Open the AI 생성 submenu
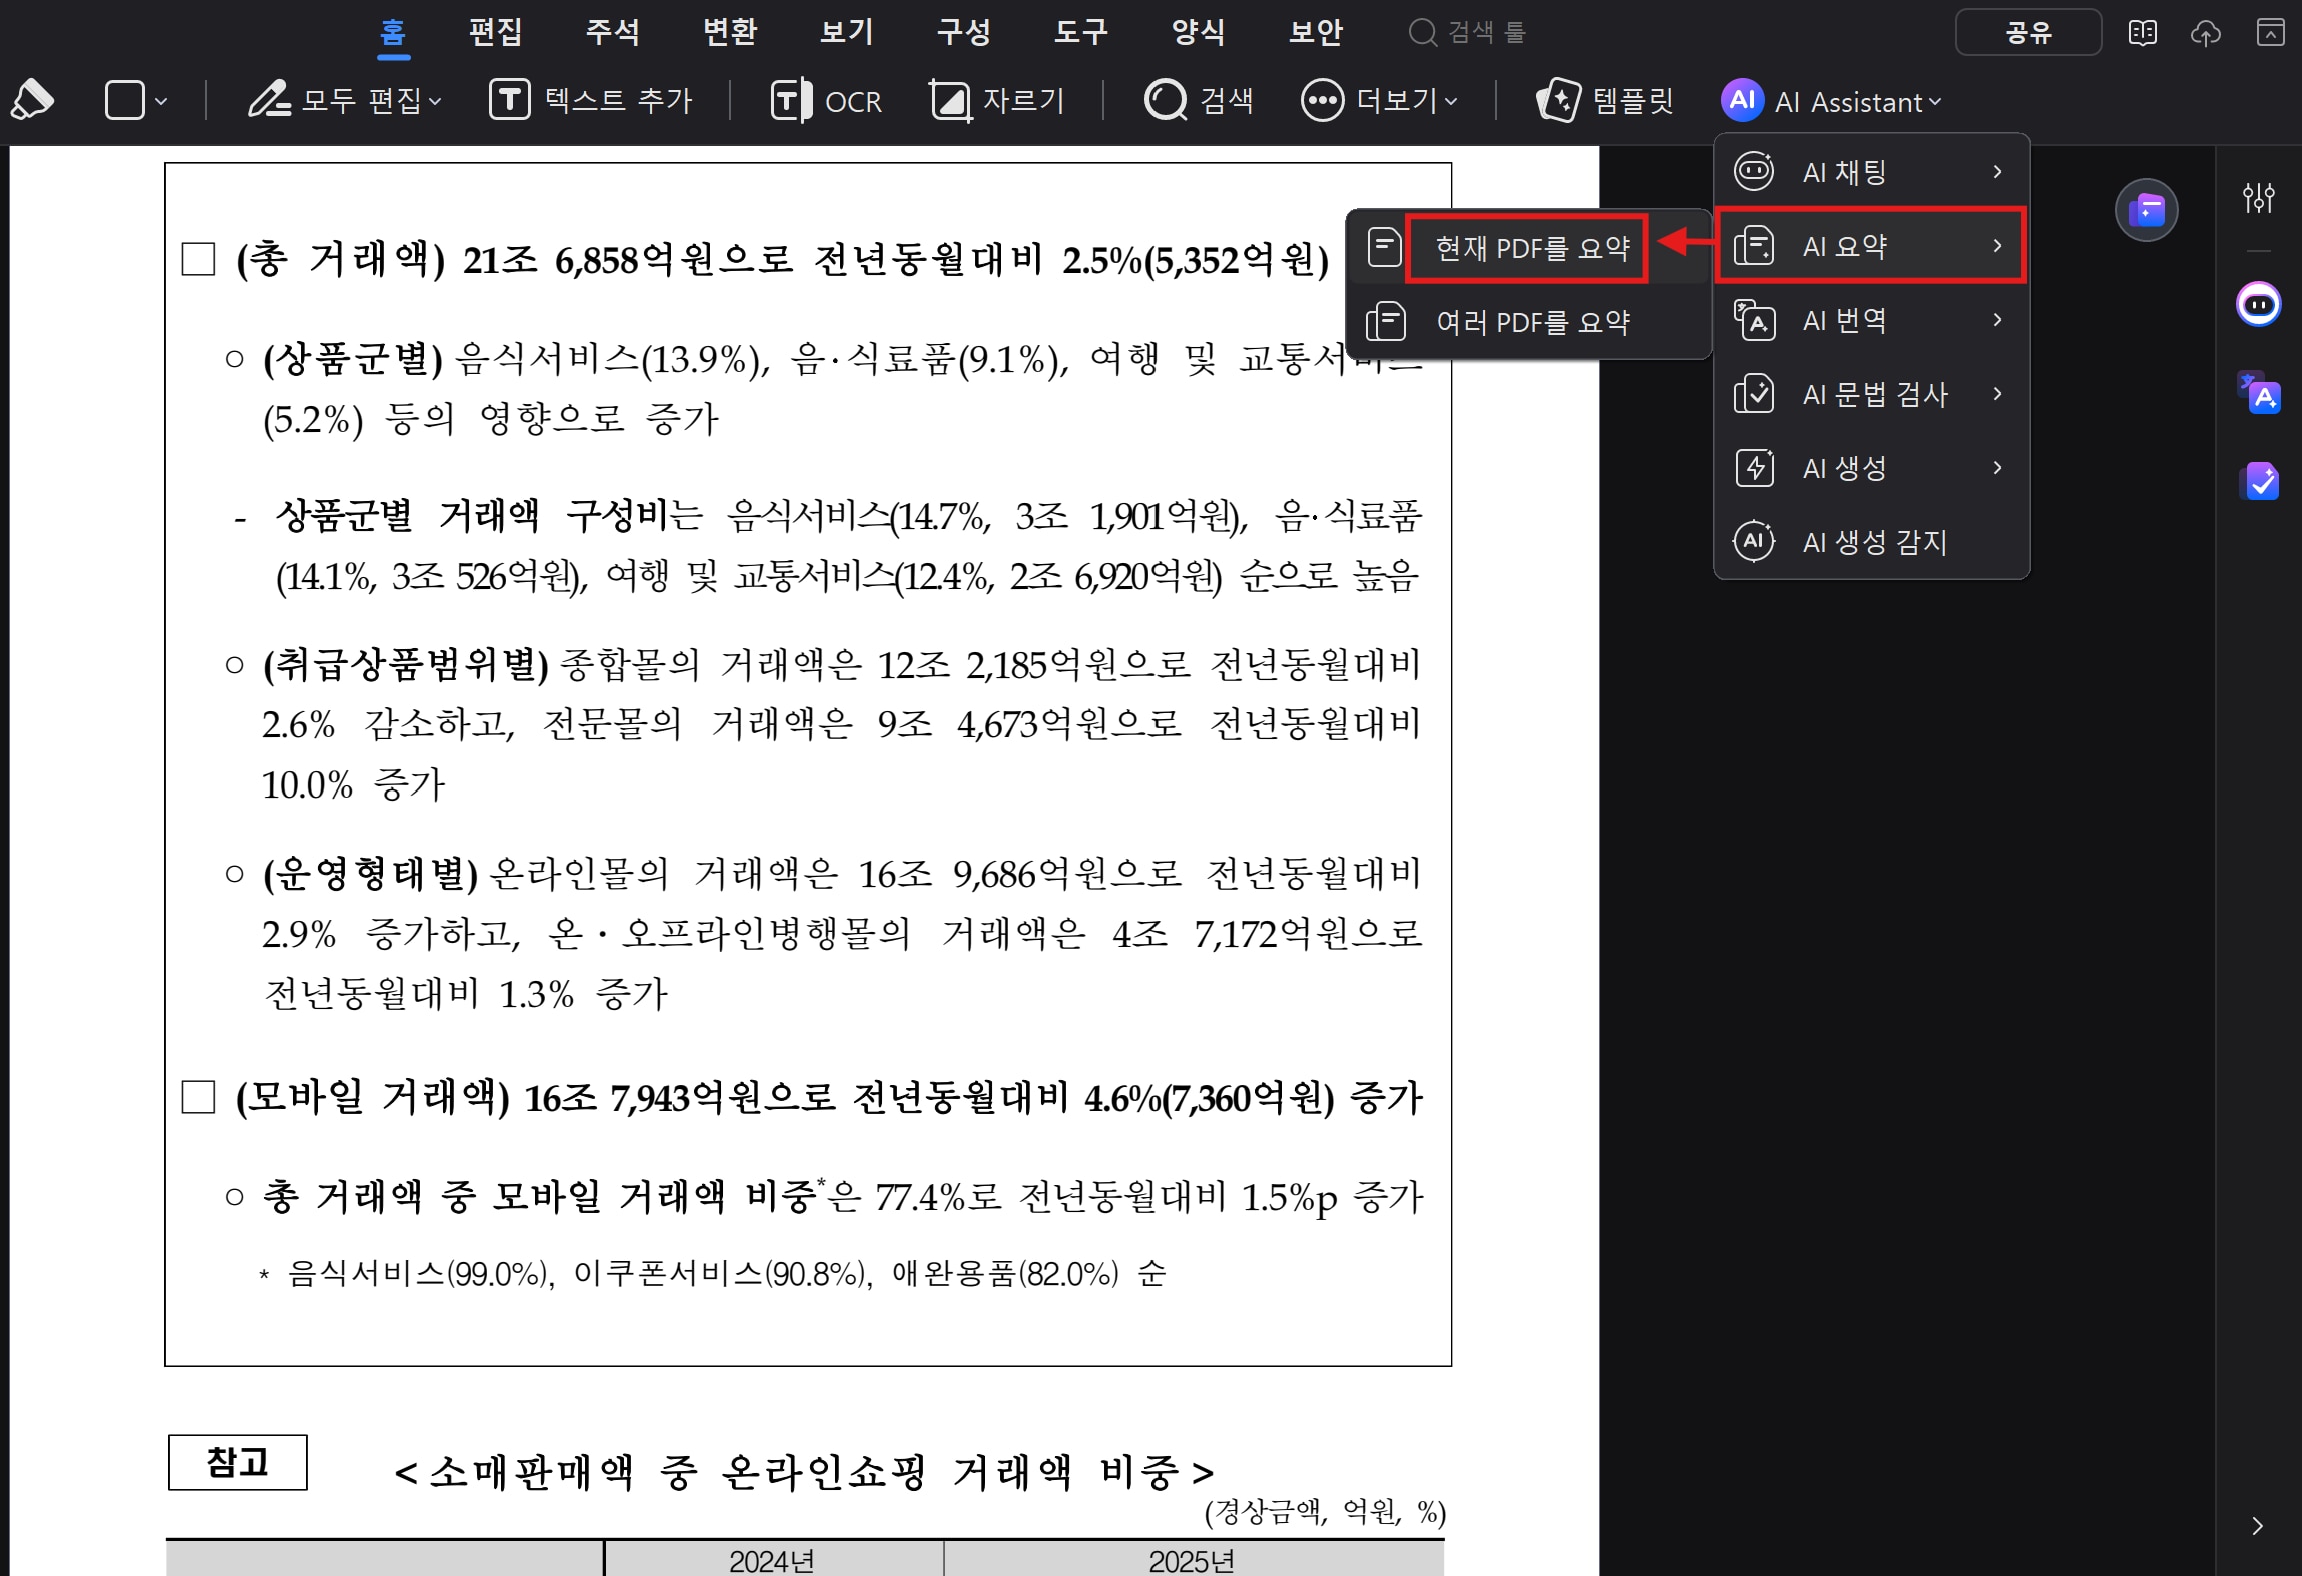This screenshot has width=2302, height=1576. click(x=1871, y=468)
